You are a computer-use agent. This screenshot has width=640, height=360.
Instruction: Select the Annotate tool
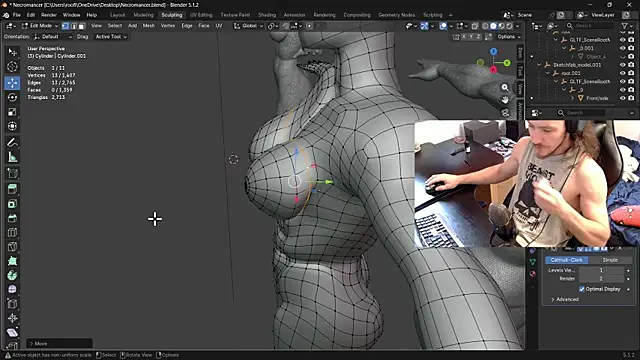coord(13,142)
